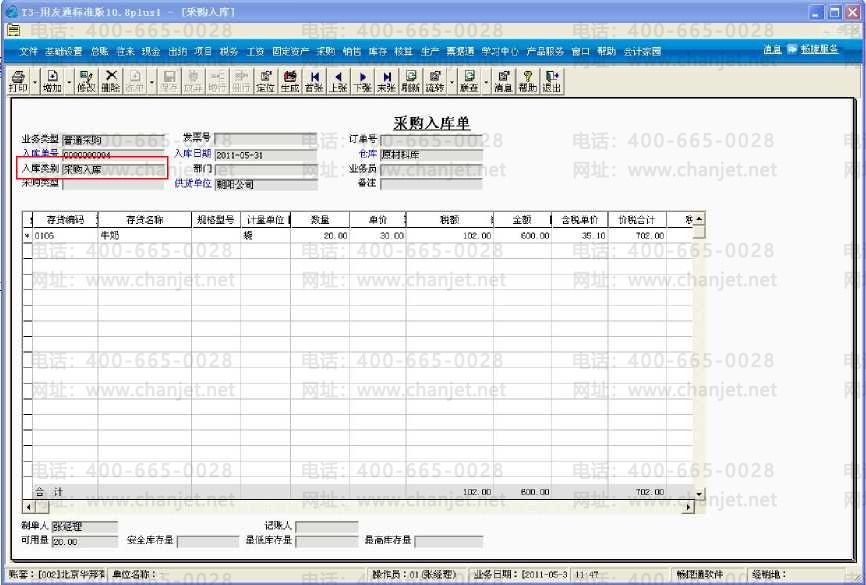Screen dimensions: 866x585
Task: Click the 消息 link at top right
Action: (772, 49)
